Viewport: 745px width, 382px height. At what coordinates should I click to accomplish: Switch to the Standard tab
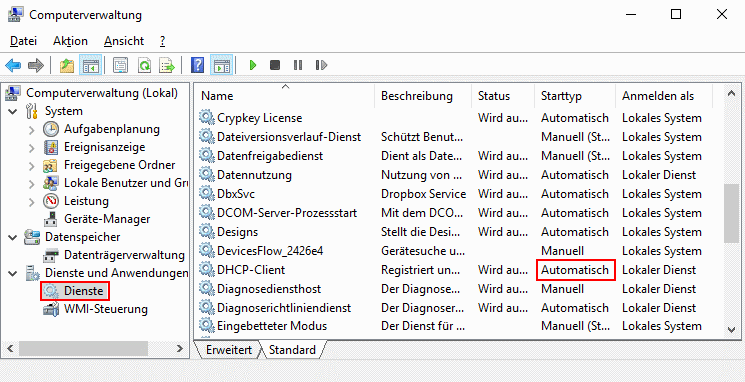click(x=292, y=350)
